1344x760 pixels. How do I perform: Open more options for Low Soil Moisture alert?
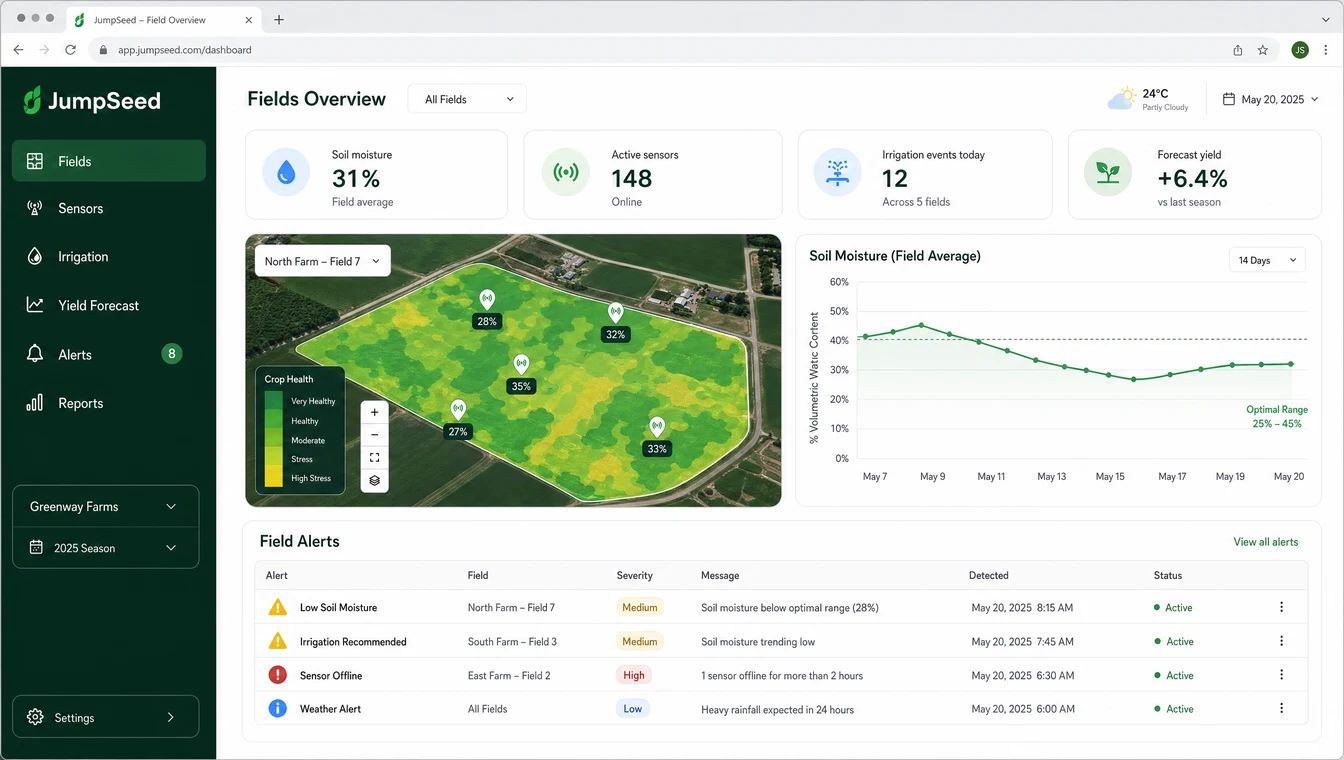click(x=1281, y=607)
